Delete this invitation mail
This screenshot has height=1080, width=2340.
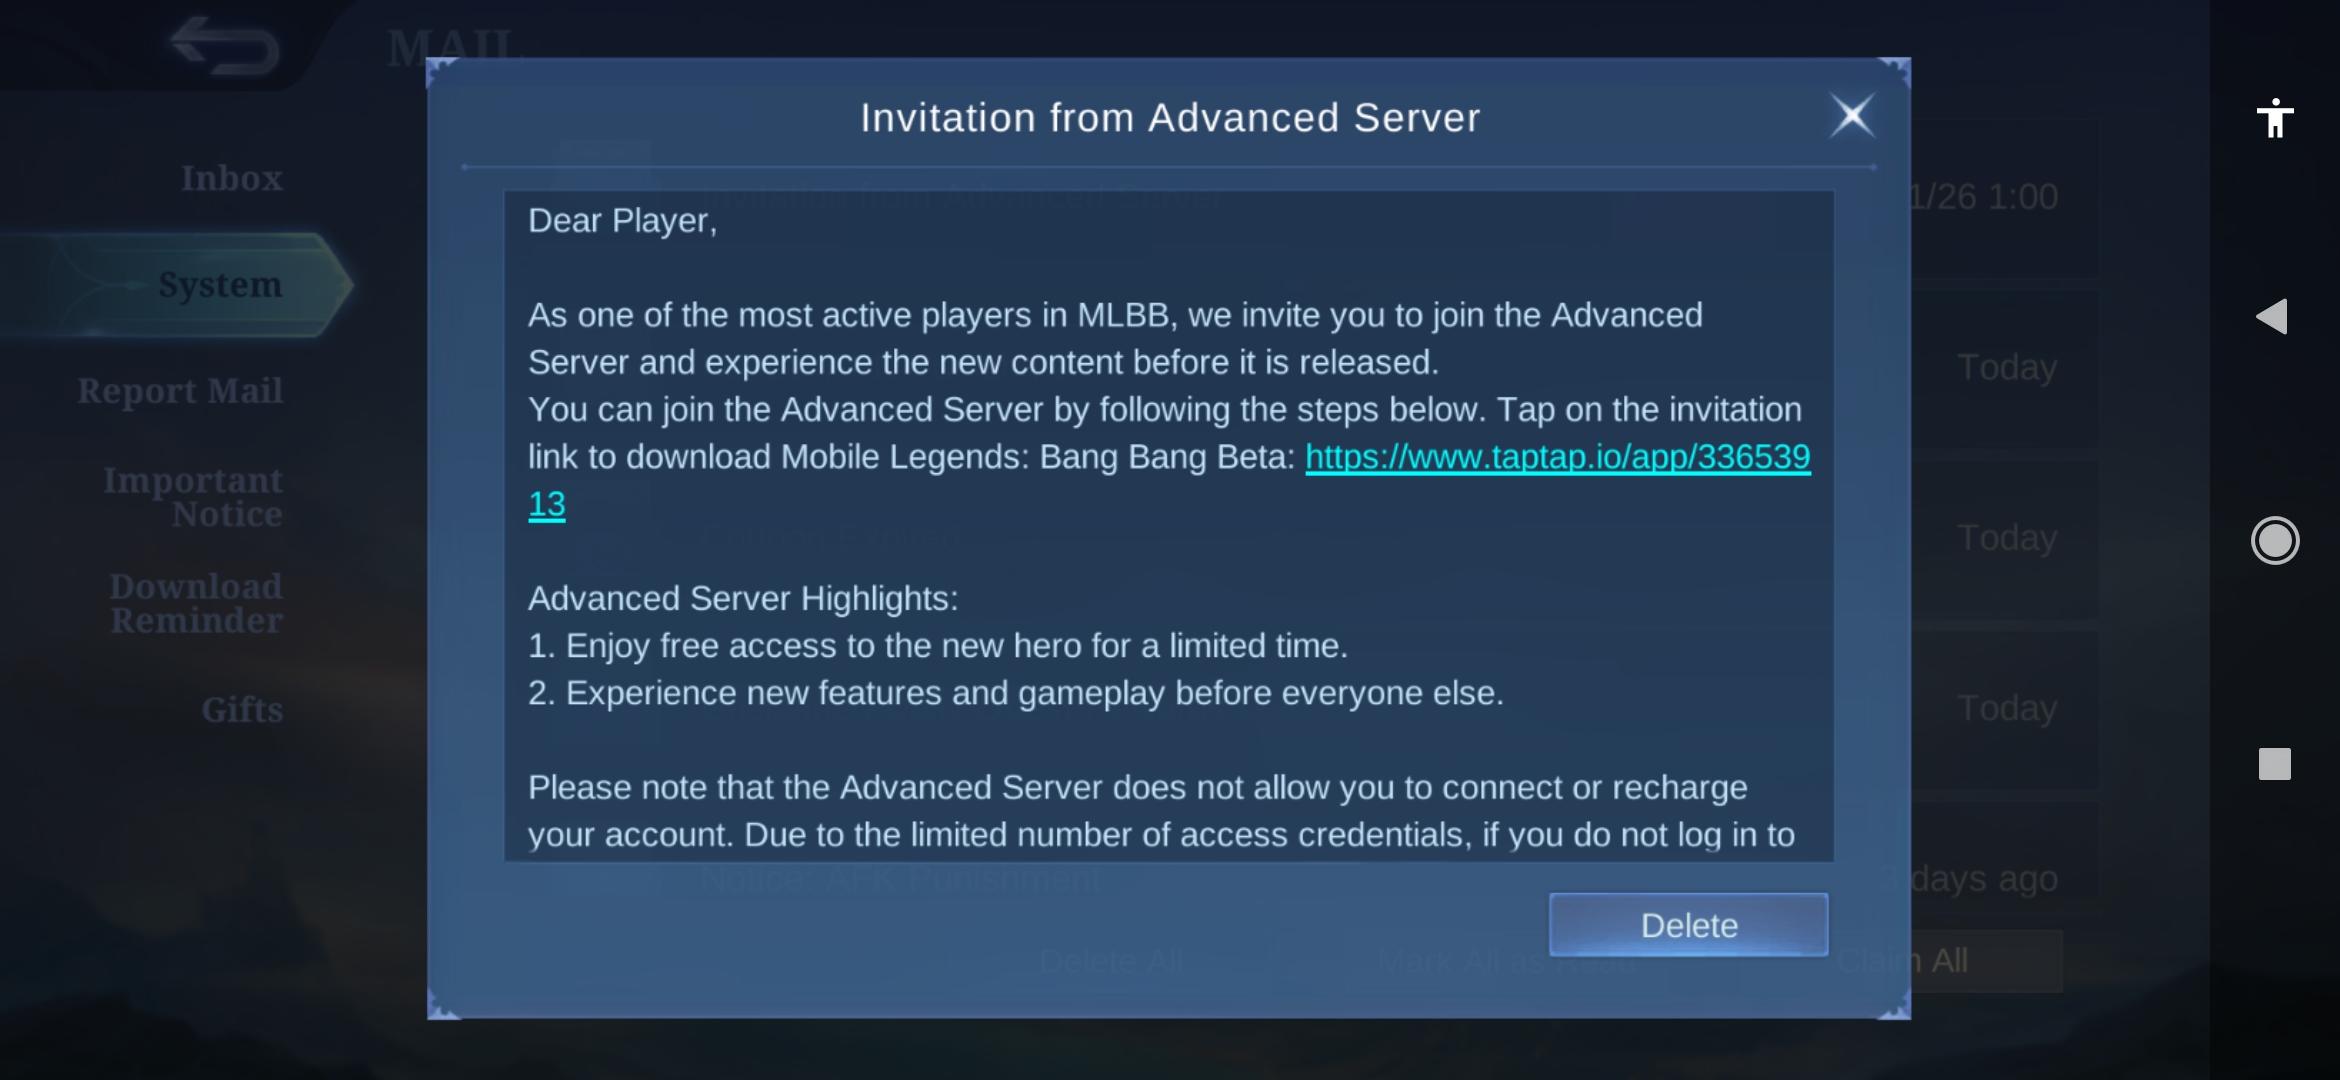pos(1689,925)
